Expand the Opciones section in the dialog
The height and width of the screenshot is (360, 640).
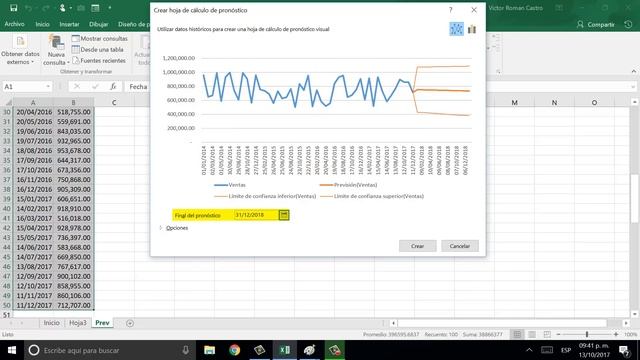(x=174, y=228)
